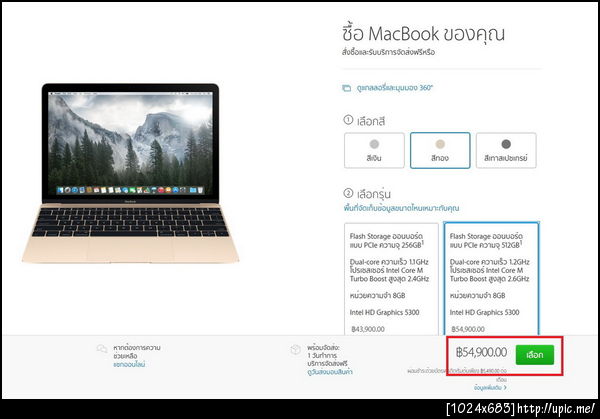The width and height of the screenshot is (600, 419).
Task: Click the green เลือก select button
Action: [x=535, y=355]
